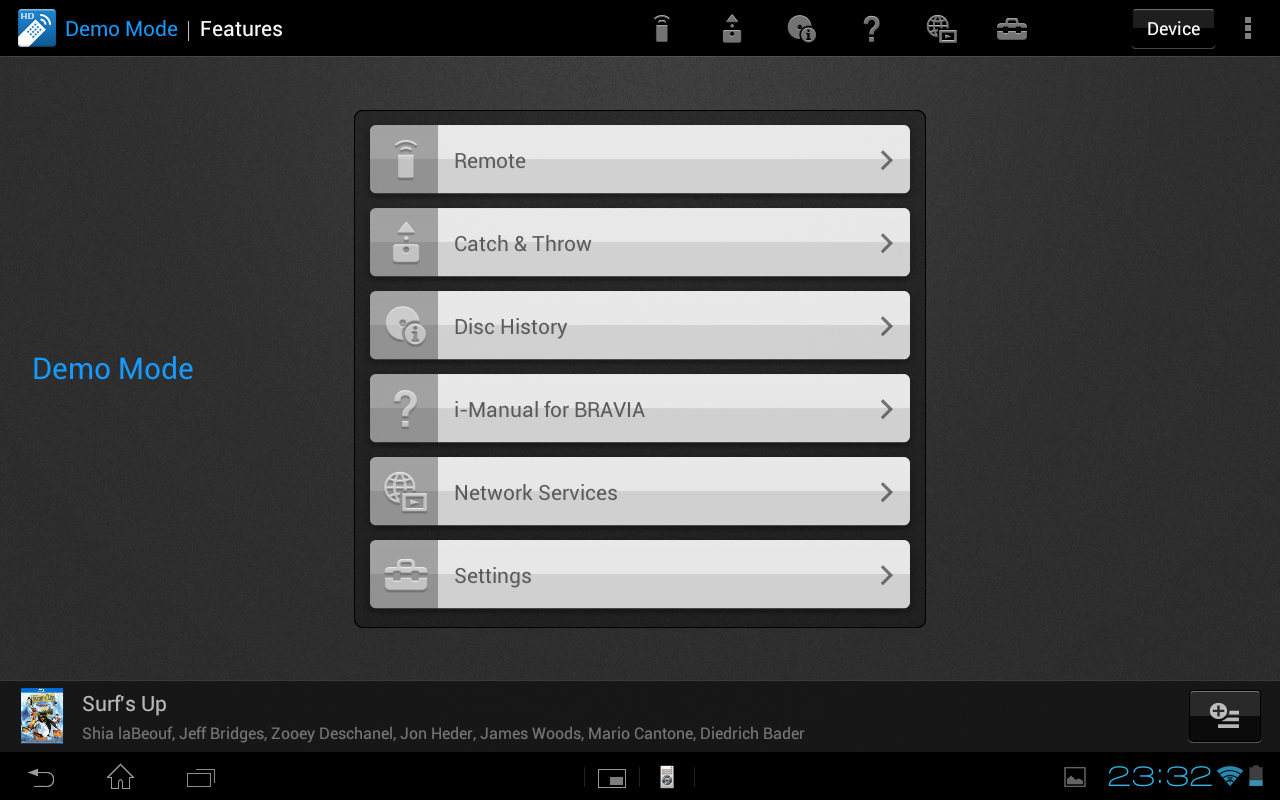Tap the small screen icon in navigation bar
Viewport: 1280px width, 800px height.
pos(612,778)
